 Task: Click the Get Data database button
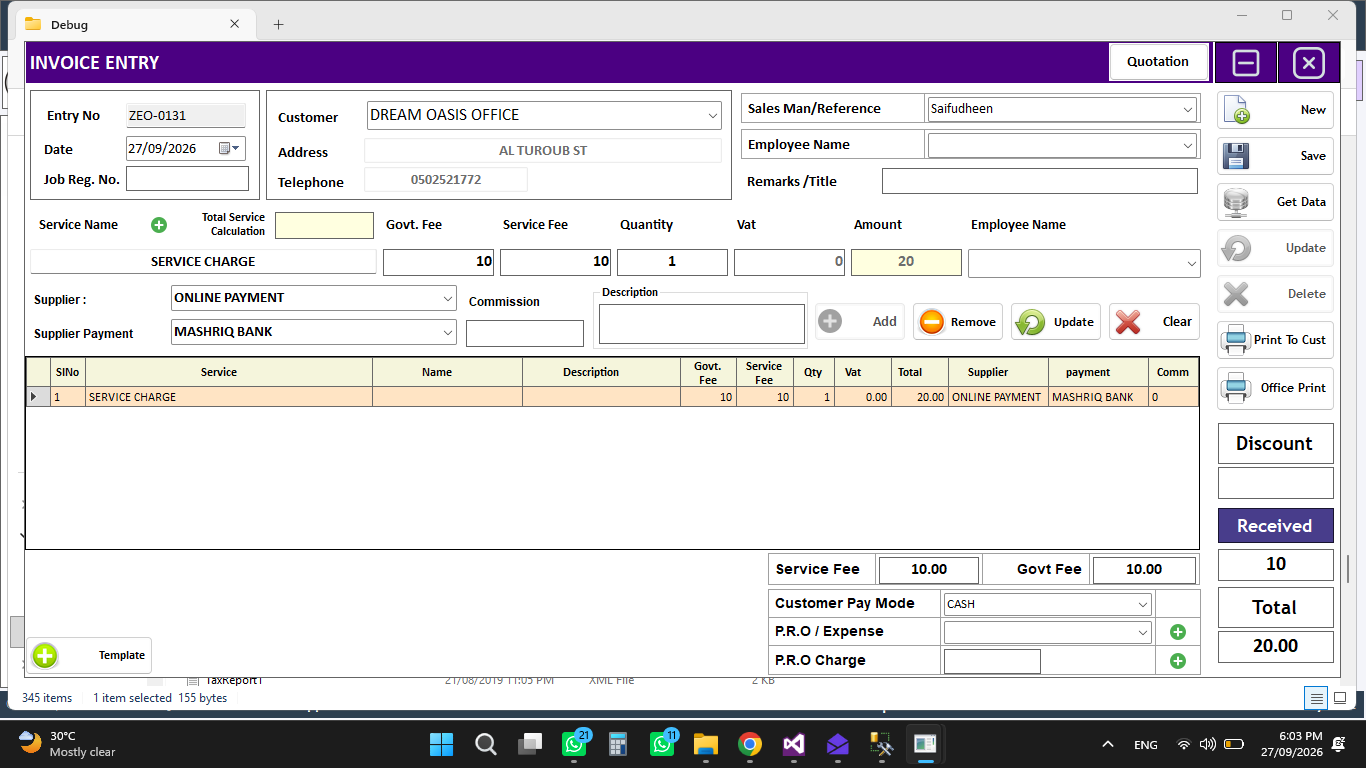[1275, 202]
